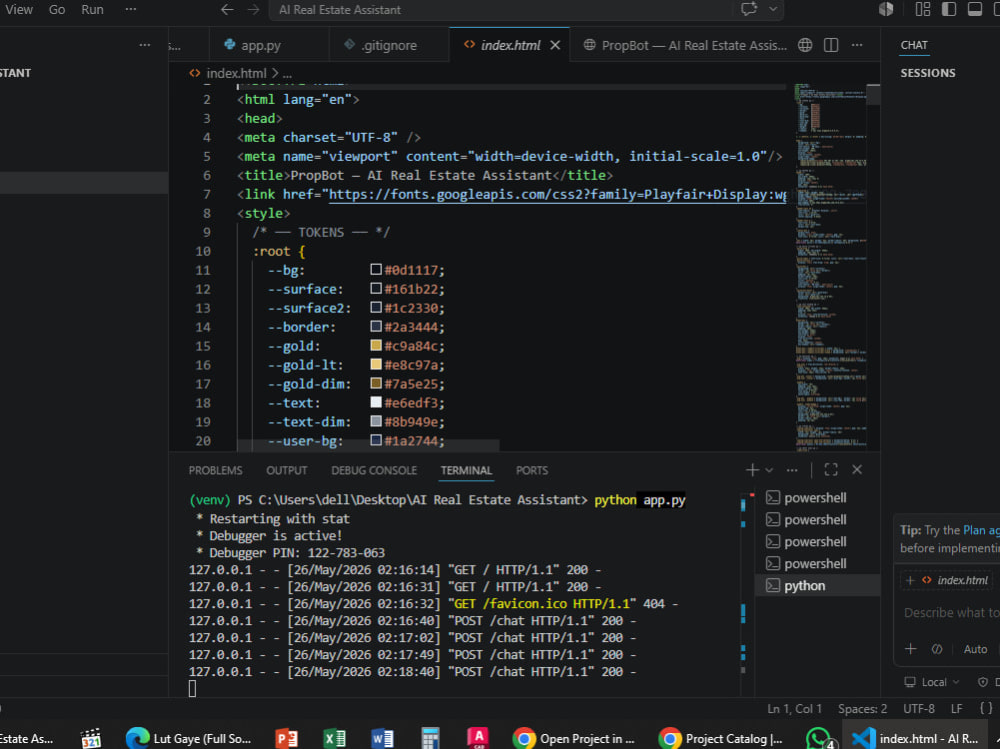Close the terminal panel

pyautogui.click(x=857, y=470)
